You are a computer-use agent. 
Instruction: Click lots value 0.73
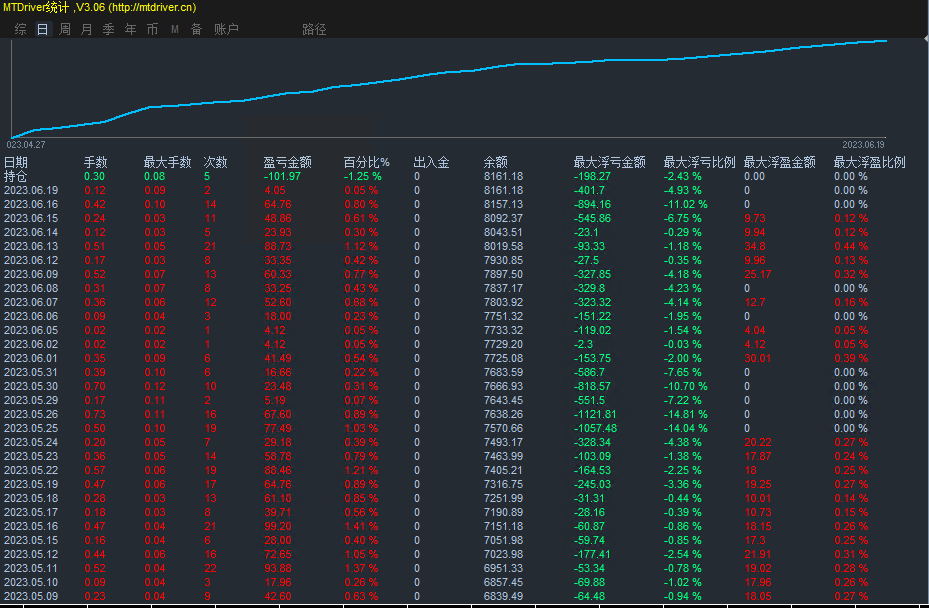95,414
